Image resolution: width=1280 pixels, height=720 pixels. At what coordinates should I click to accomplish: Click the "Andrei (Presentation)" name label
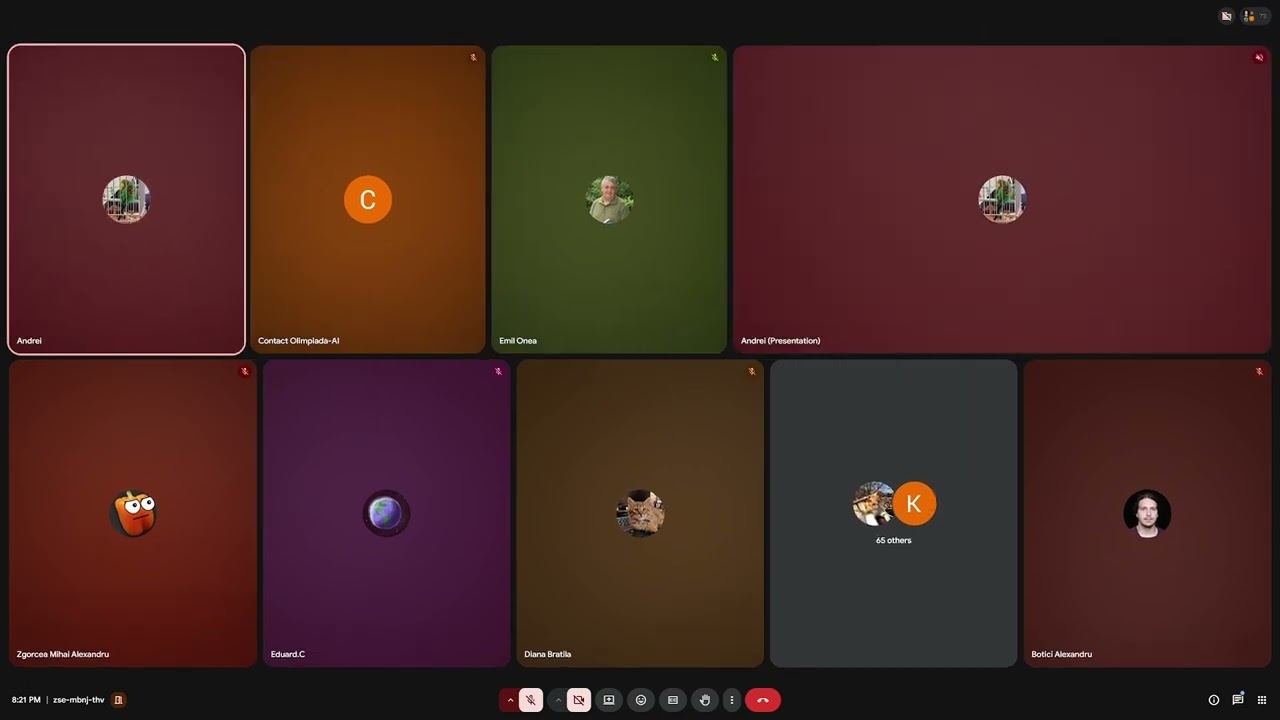[x=780, y=341]
